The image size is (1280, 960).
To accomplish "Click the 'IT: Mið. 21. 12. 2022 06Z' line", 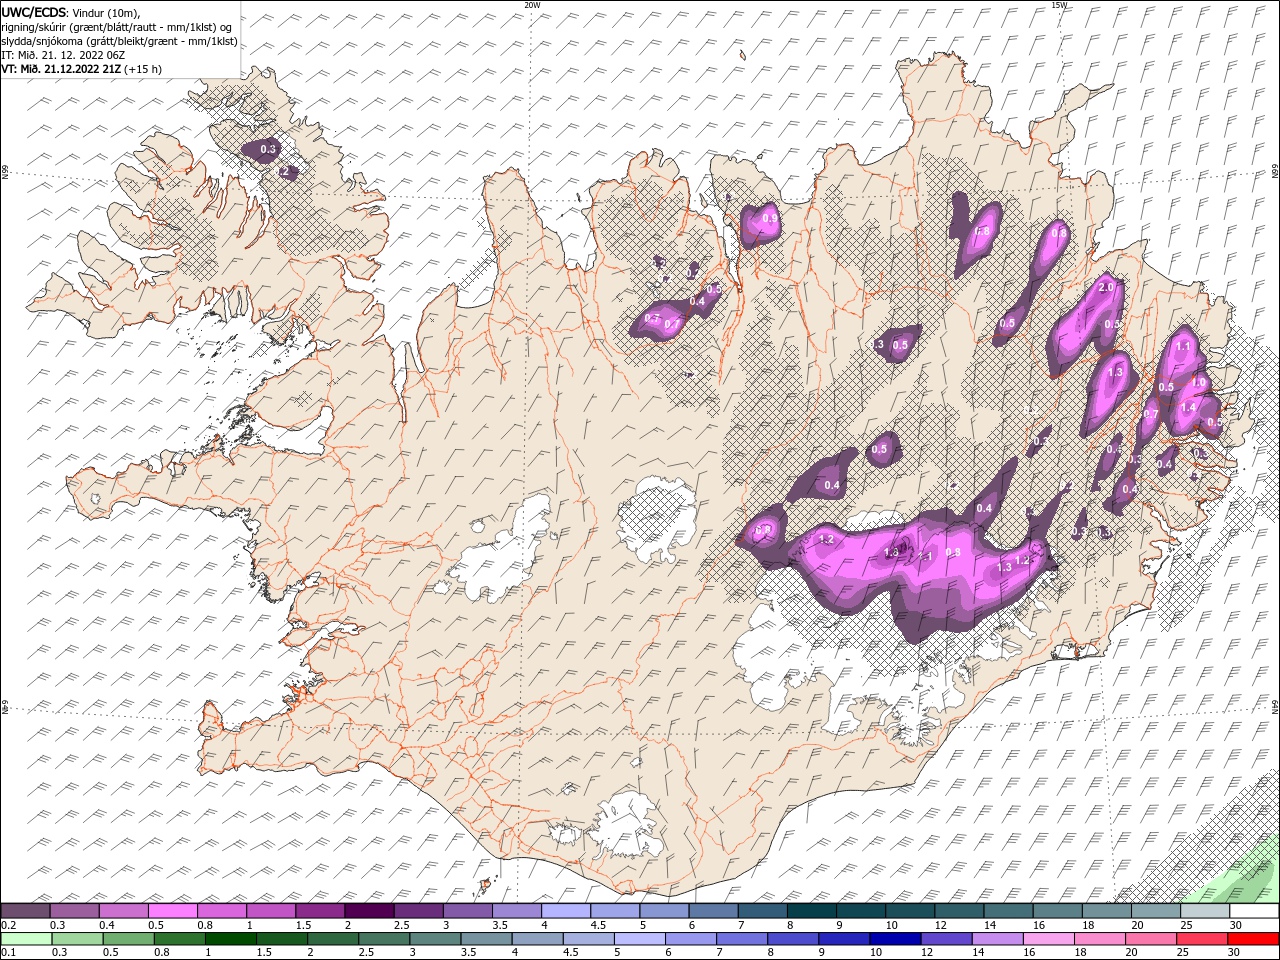I will pos(63,54).
